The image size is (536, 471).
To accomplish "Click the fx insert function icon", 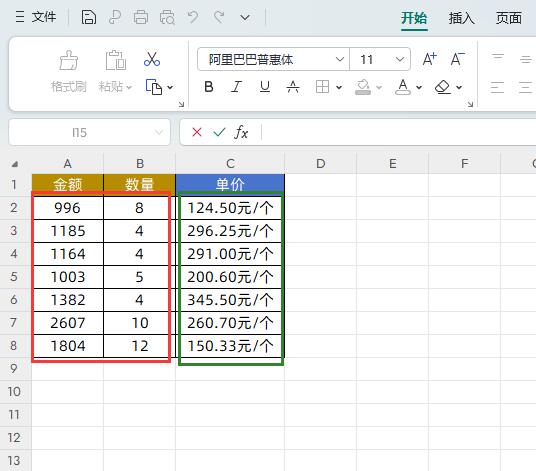I will 241,132.
